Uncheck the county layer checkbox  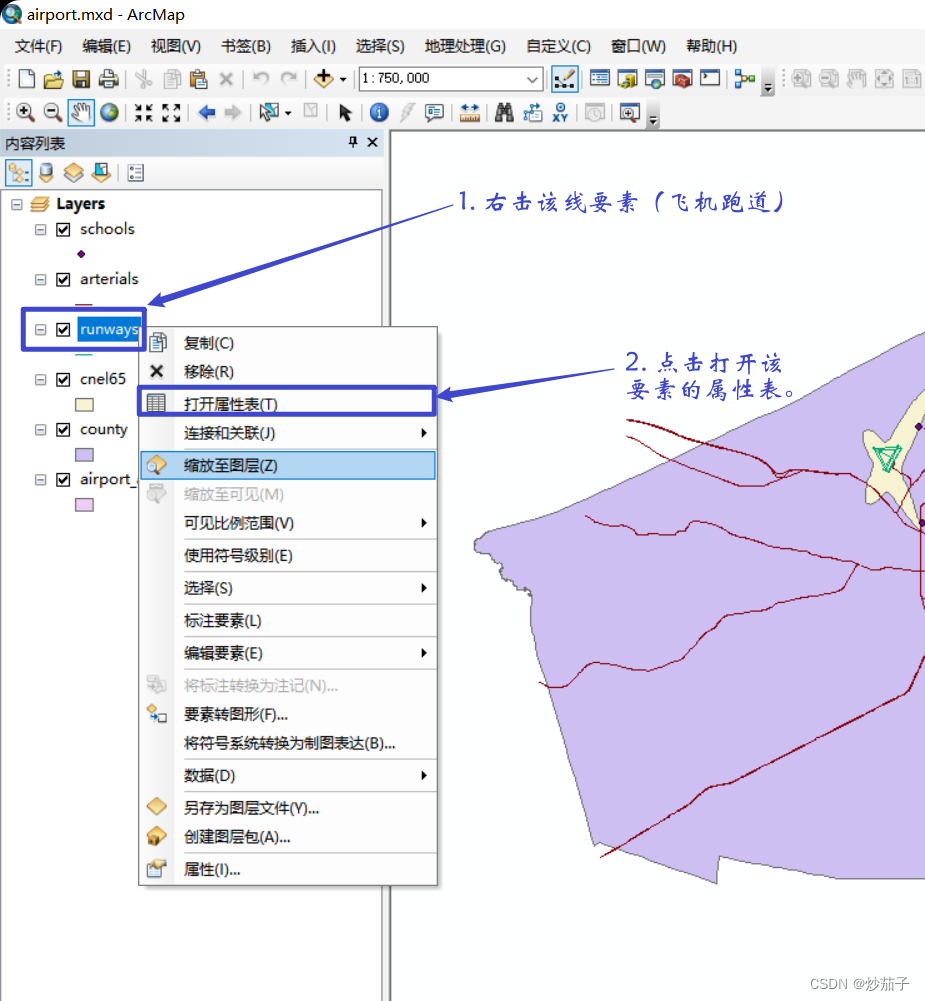tap(63, 430)
